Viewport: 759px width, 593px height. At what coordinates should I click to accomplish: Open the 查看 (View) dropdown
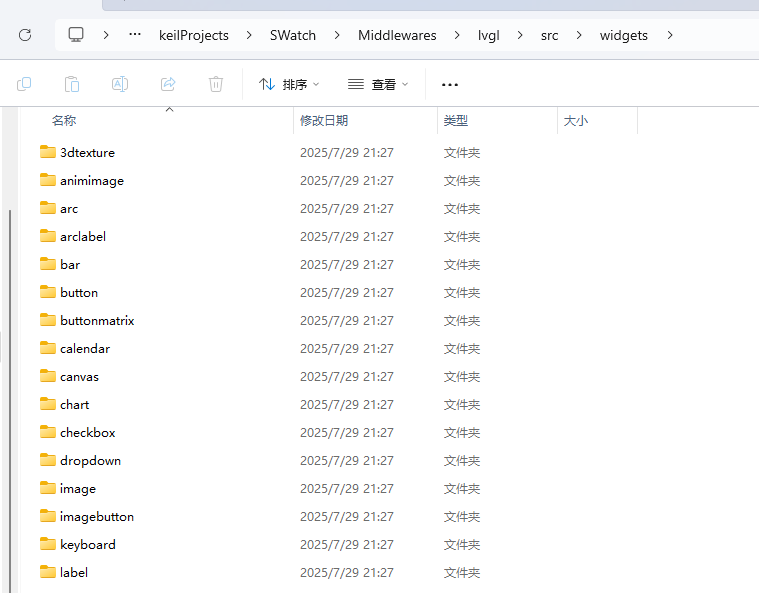tap(378, 85)
